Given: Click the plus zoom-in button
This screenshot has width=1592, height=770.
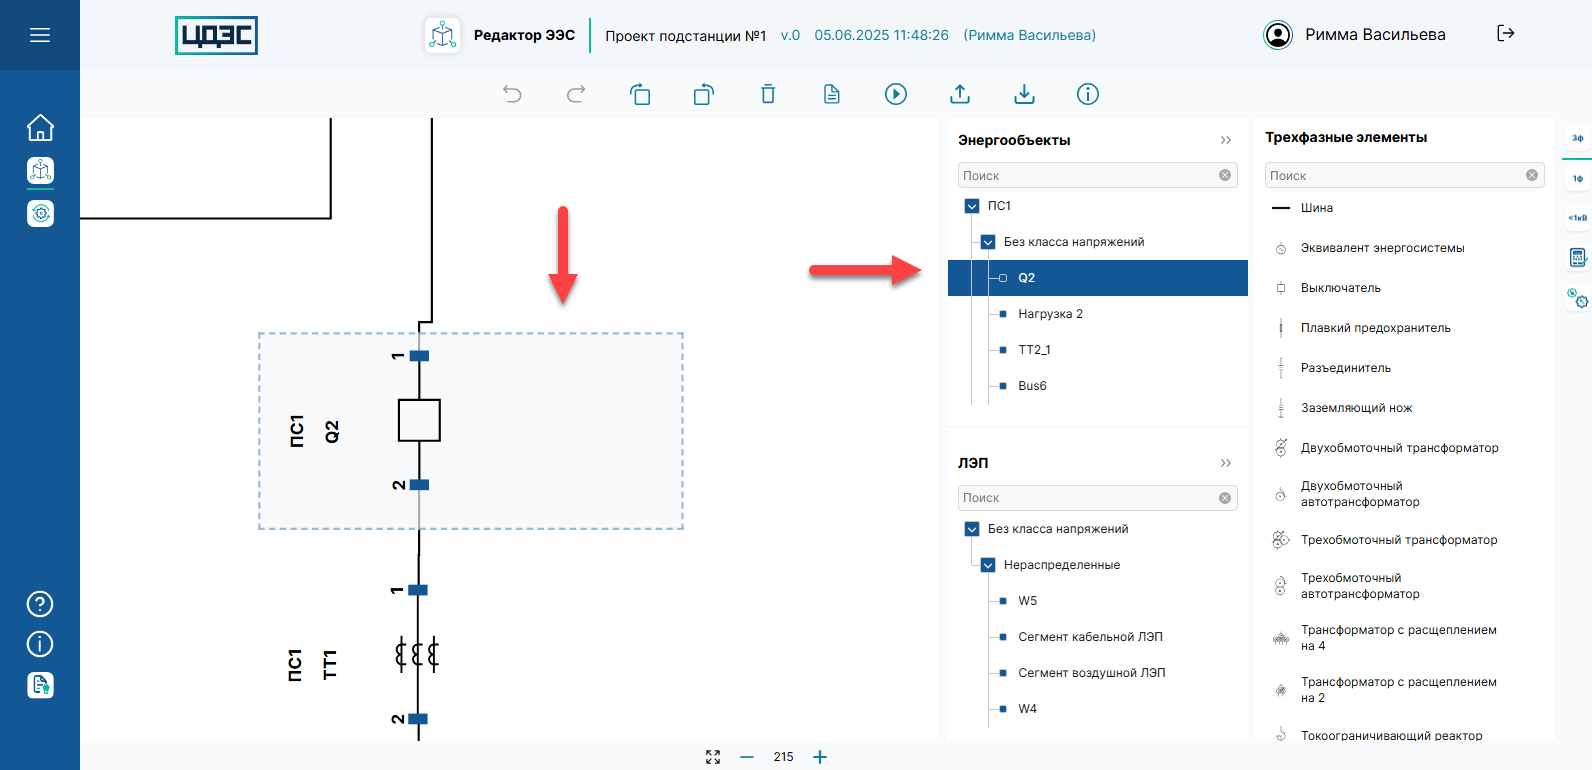Looking at the screenshot, I should click(820, 757).
